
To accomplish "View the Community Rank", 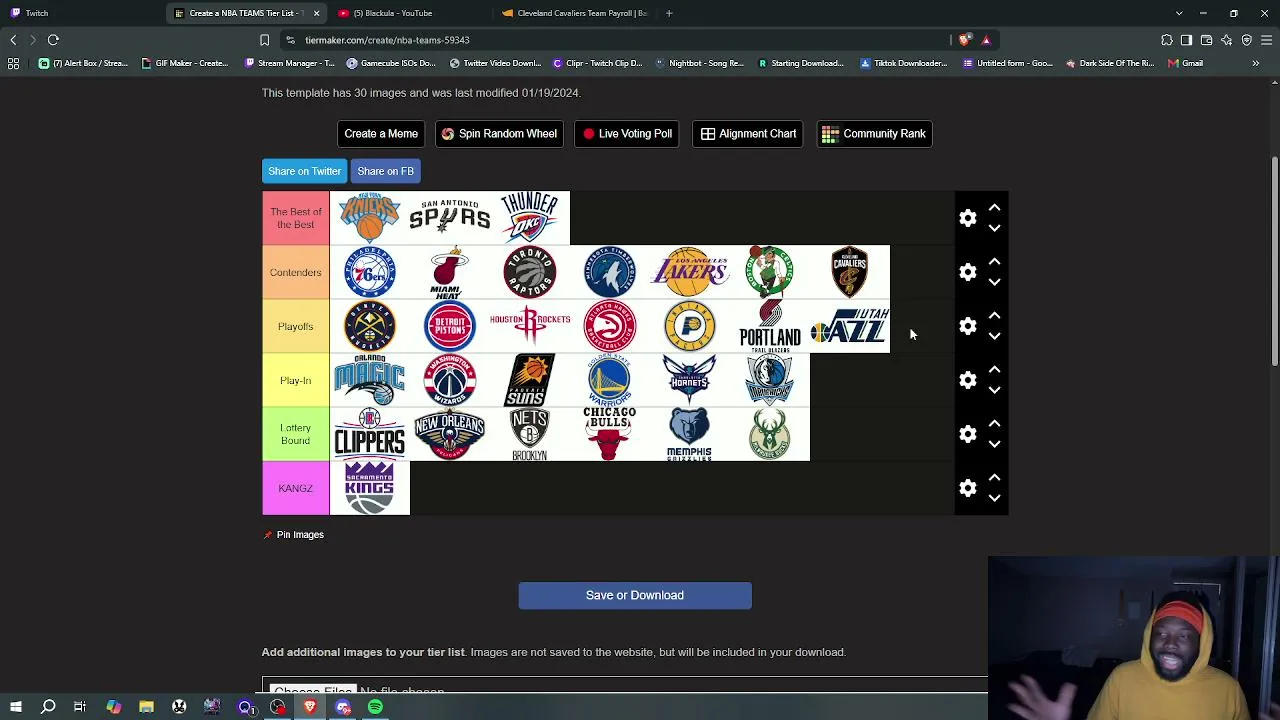I will coord(874,134).
